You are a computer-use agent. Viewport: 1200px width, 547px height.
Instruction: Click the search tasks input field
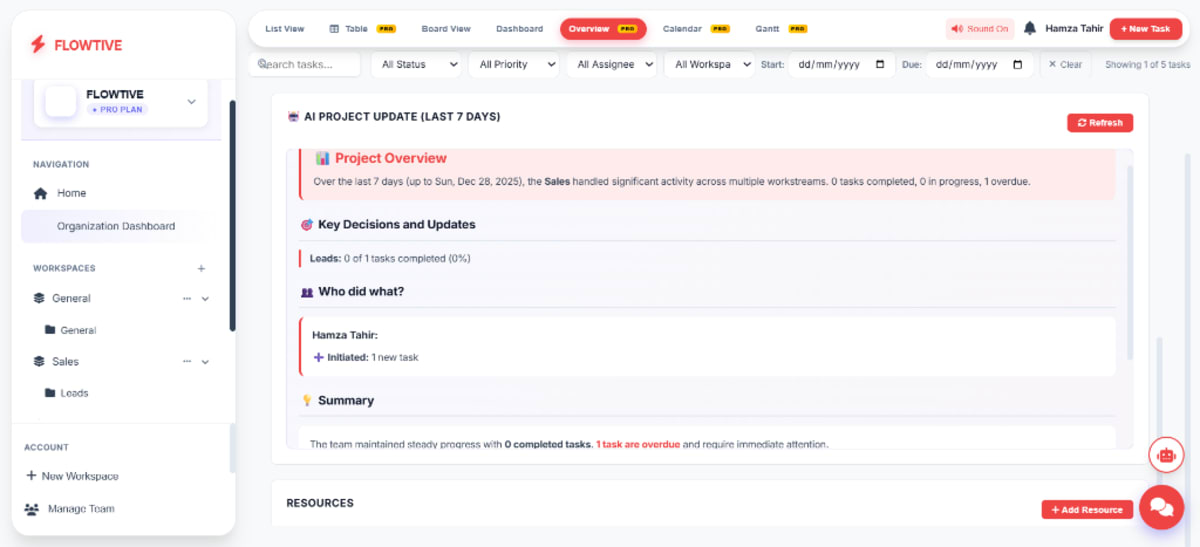pyautogui.click(x=304, y=64)
